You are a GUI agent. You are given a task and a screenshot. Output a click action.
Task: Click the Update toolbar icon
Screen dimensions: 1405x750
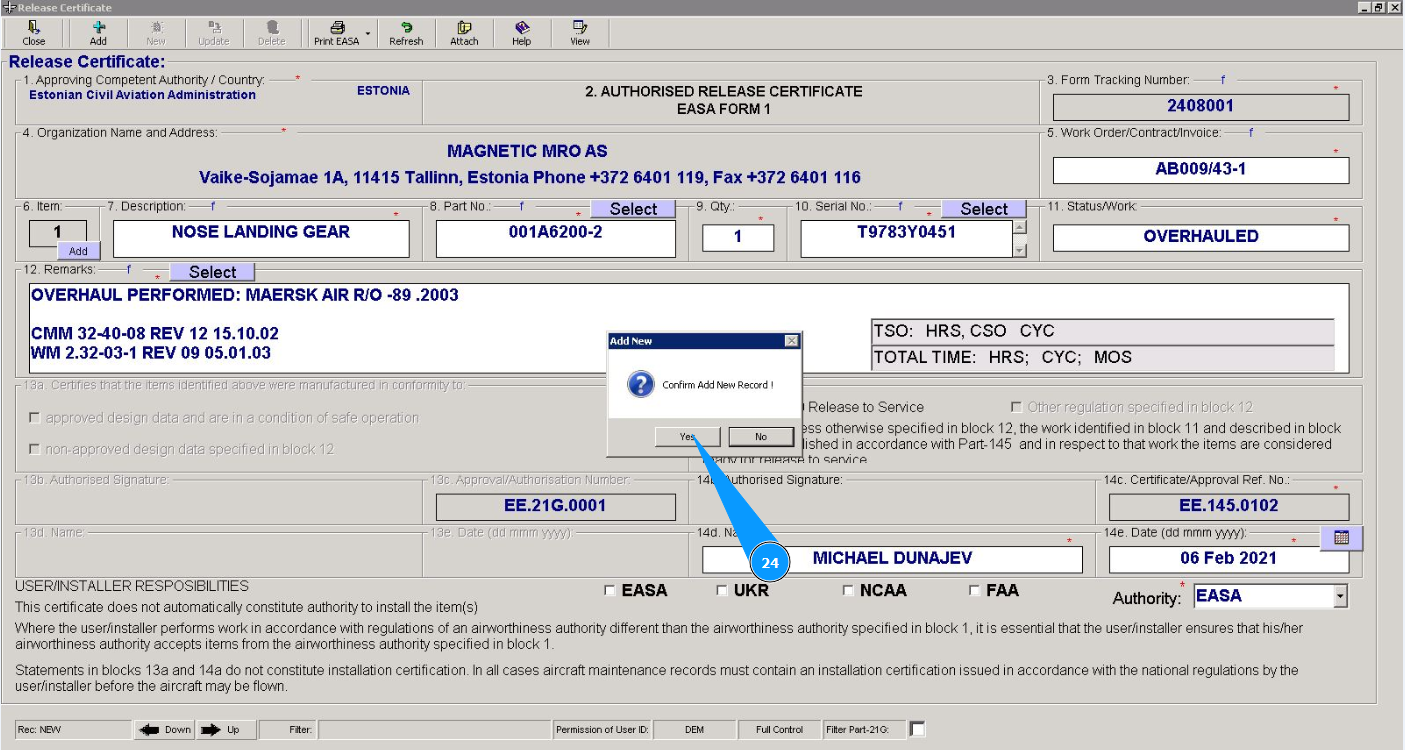214,33
